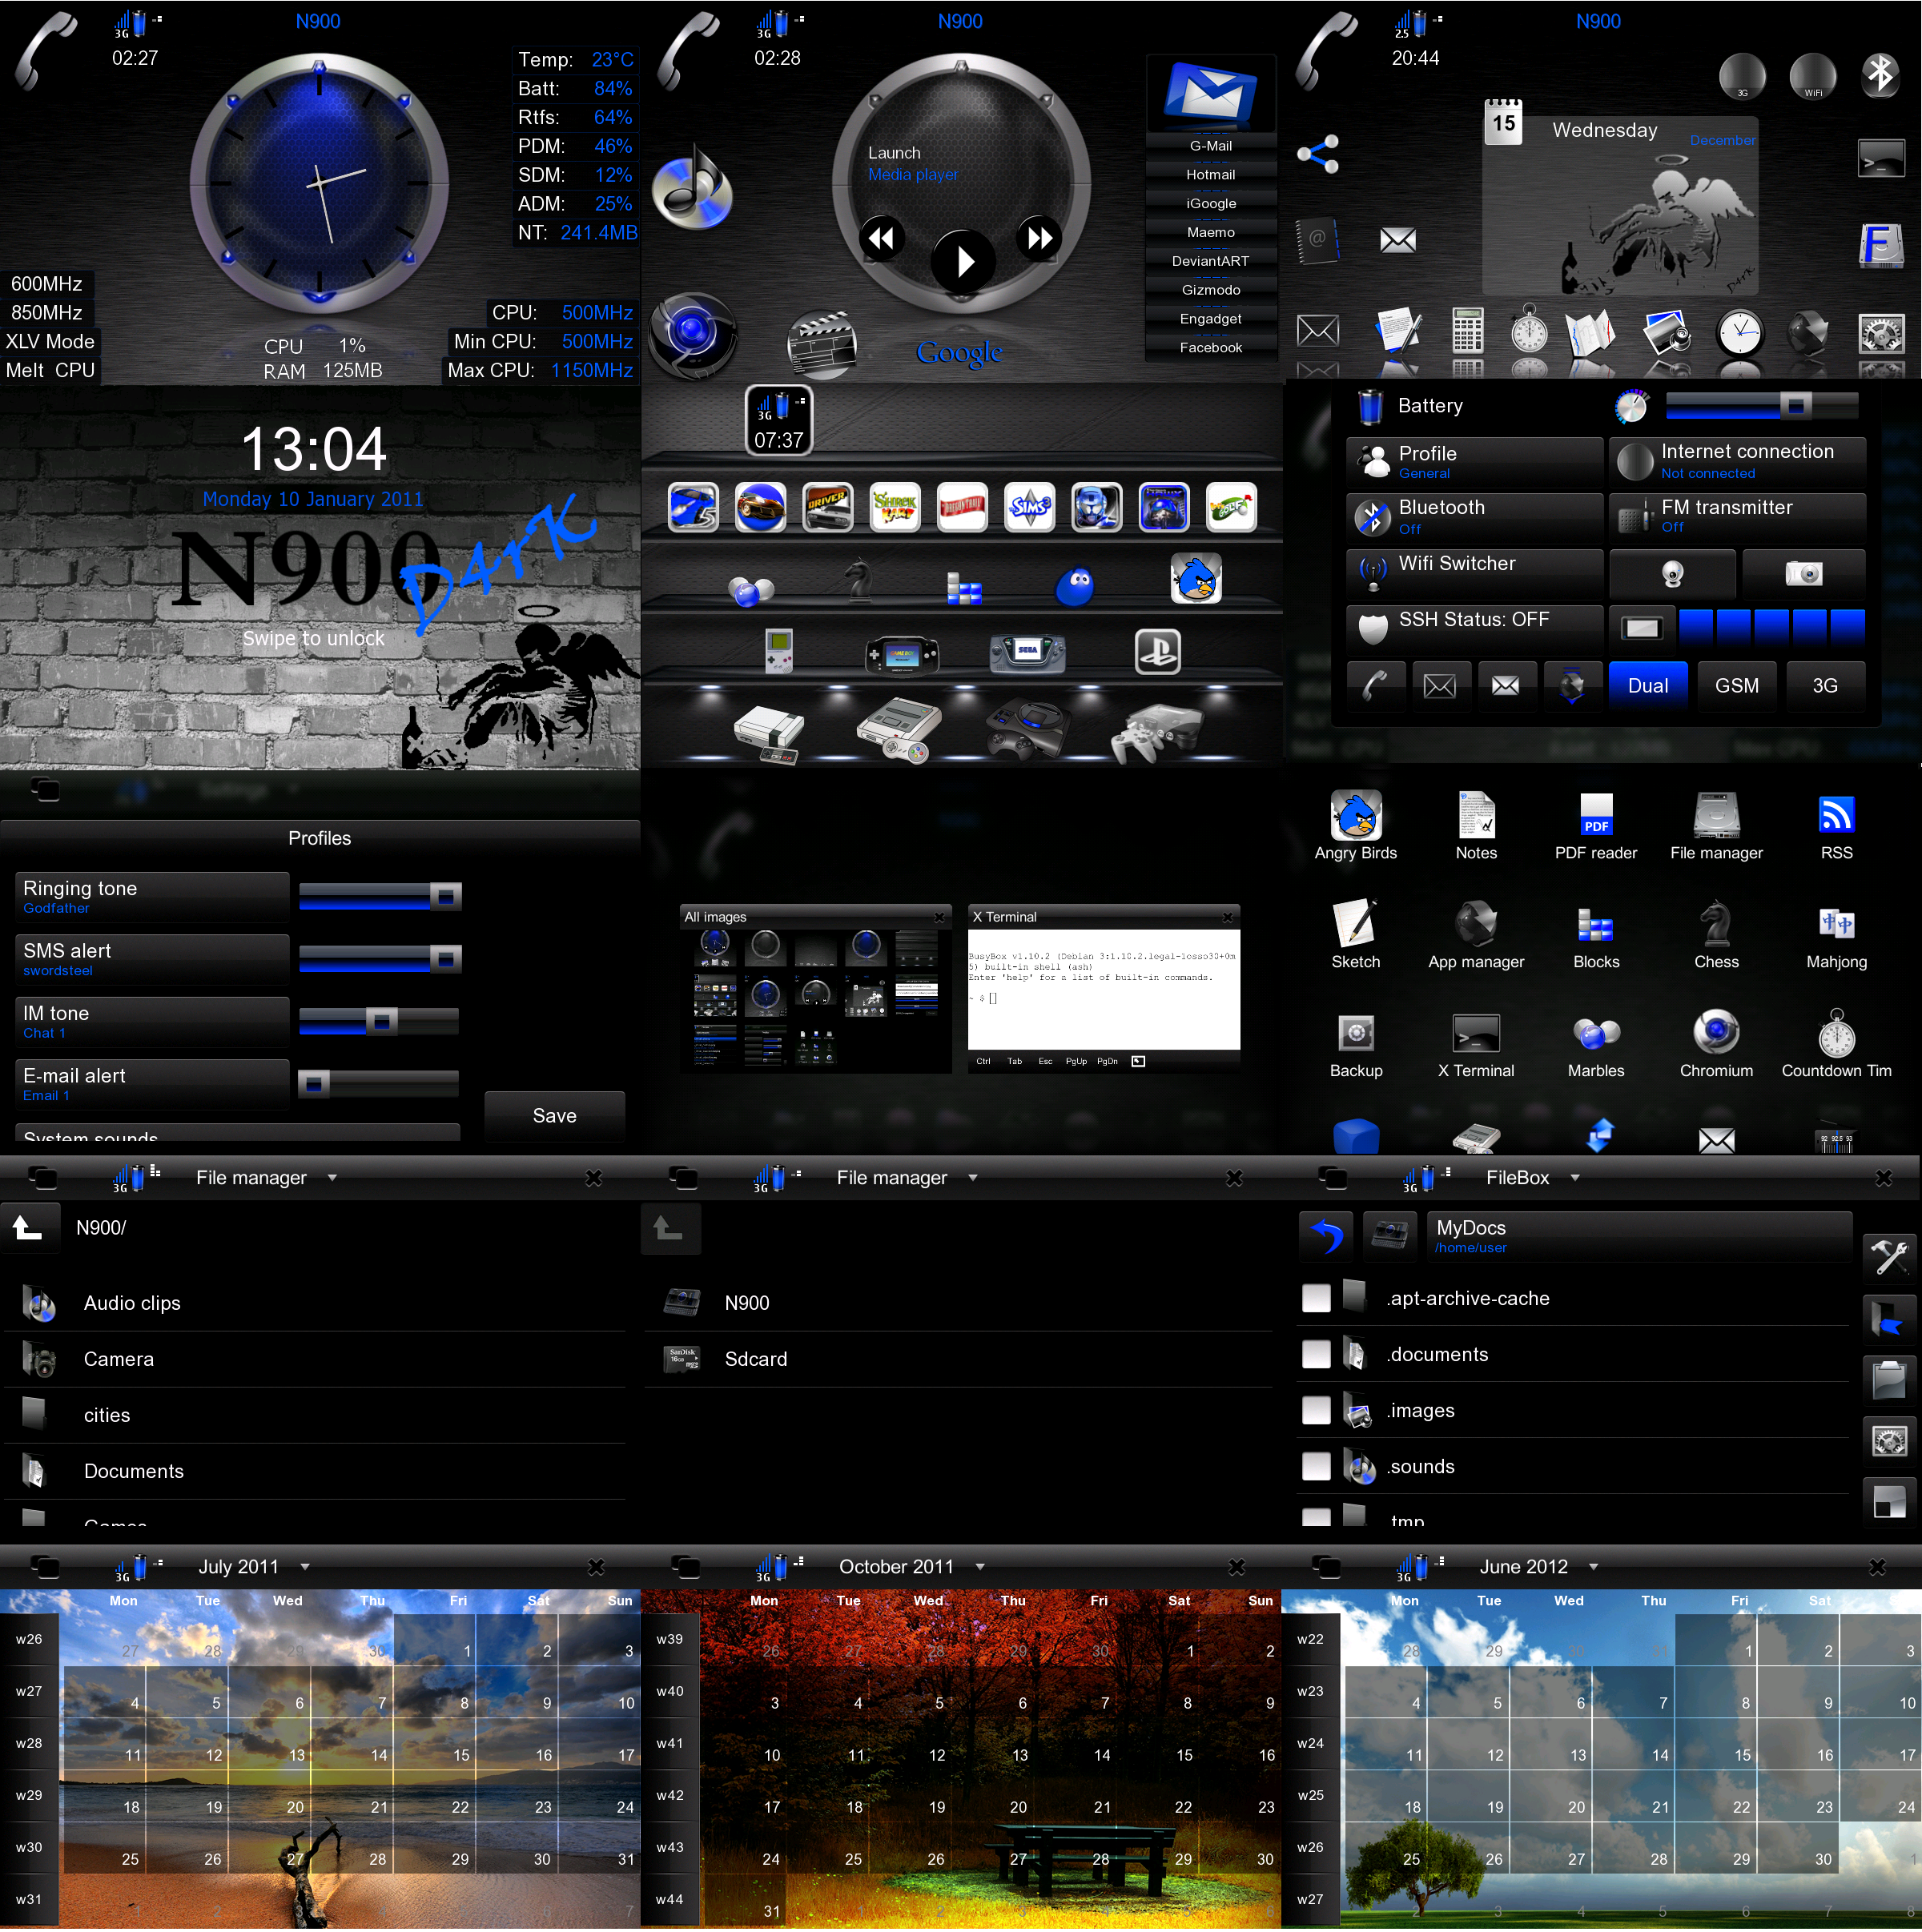Click the share icon on the desktop
The image size is (1922, 1932).
point(1318,153)
